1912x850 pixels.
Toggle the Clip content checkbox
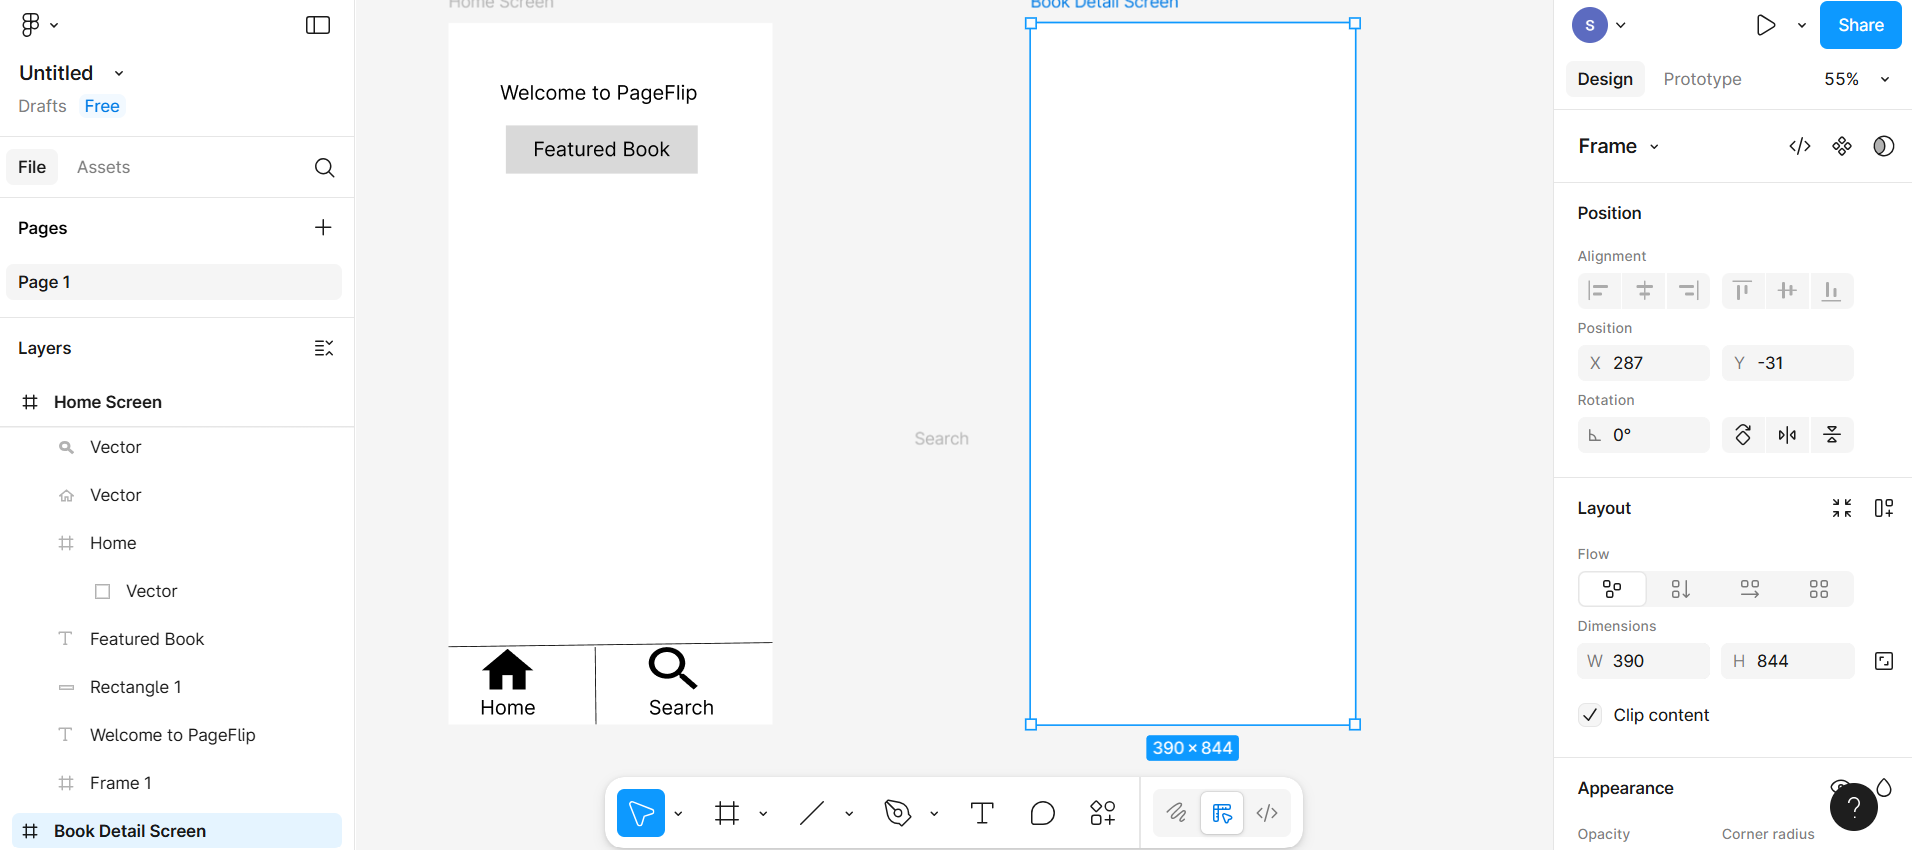1590,715
